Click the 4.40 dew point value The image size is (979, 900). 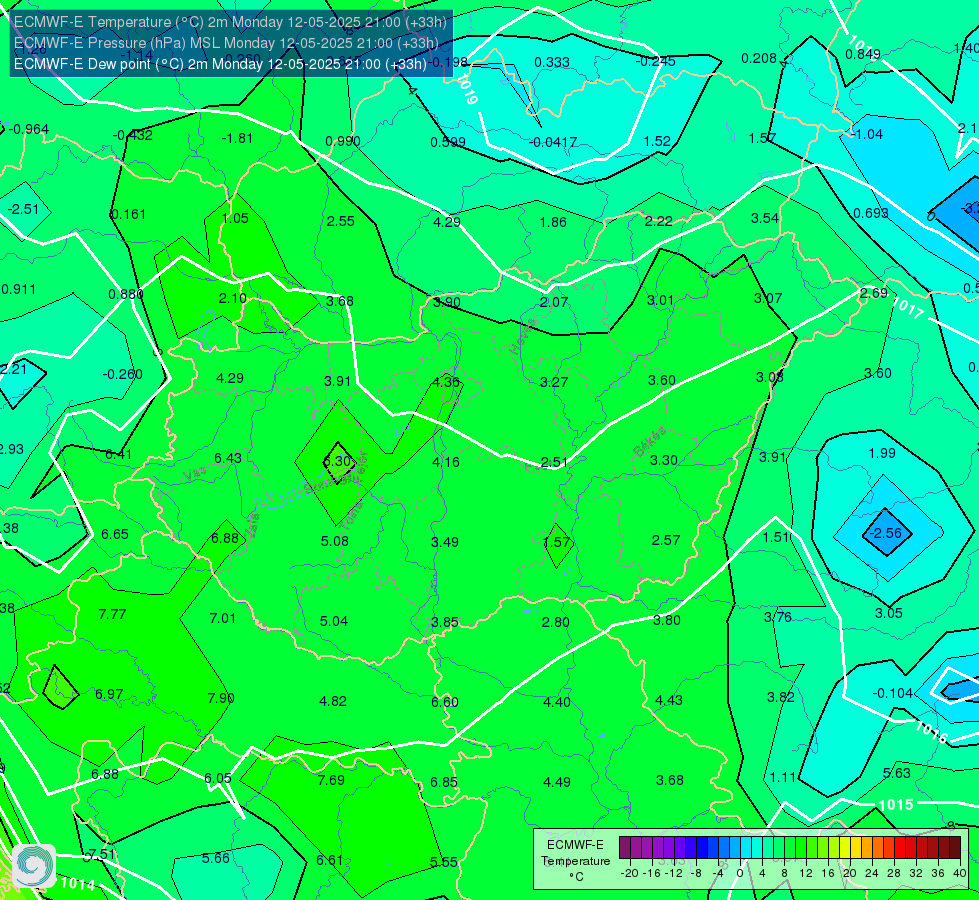[x=556, y=702]
